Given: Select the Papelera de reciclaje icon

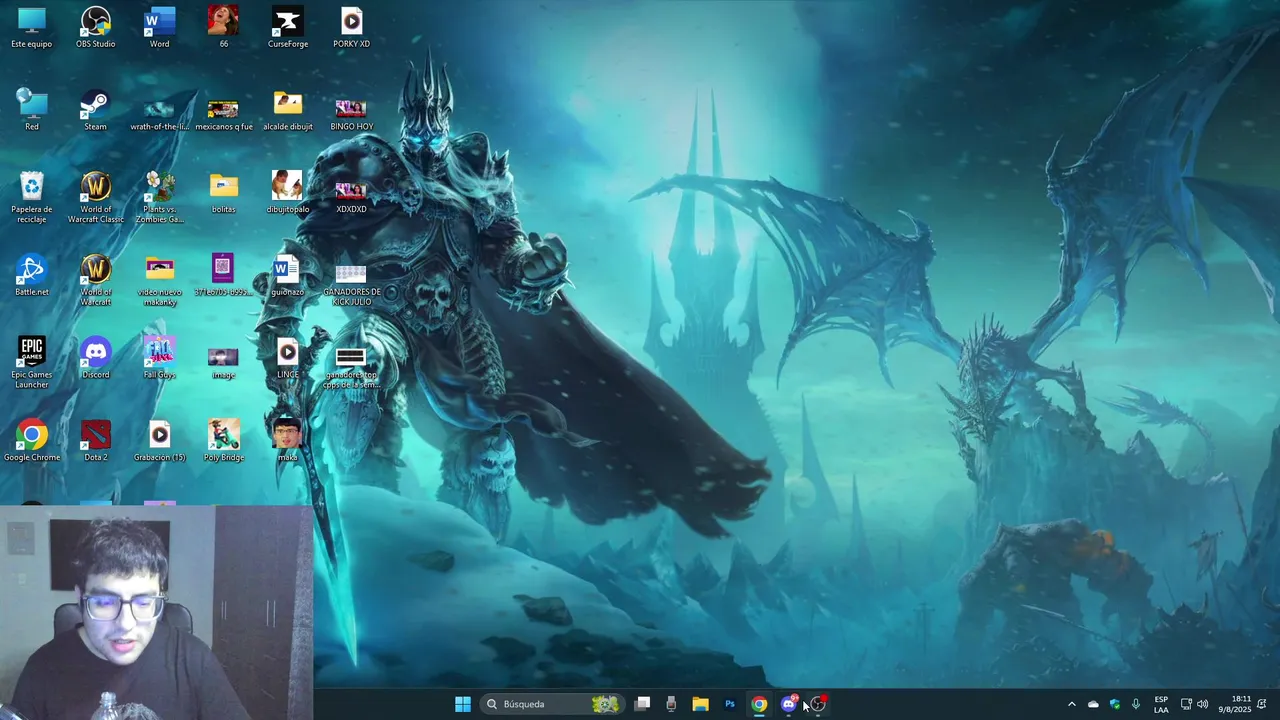Looking at the screenshot, I should coord(32,197).
